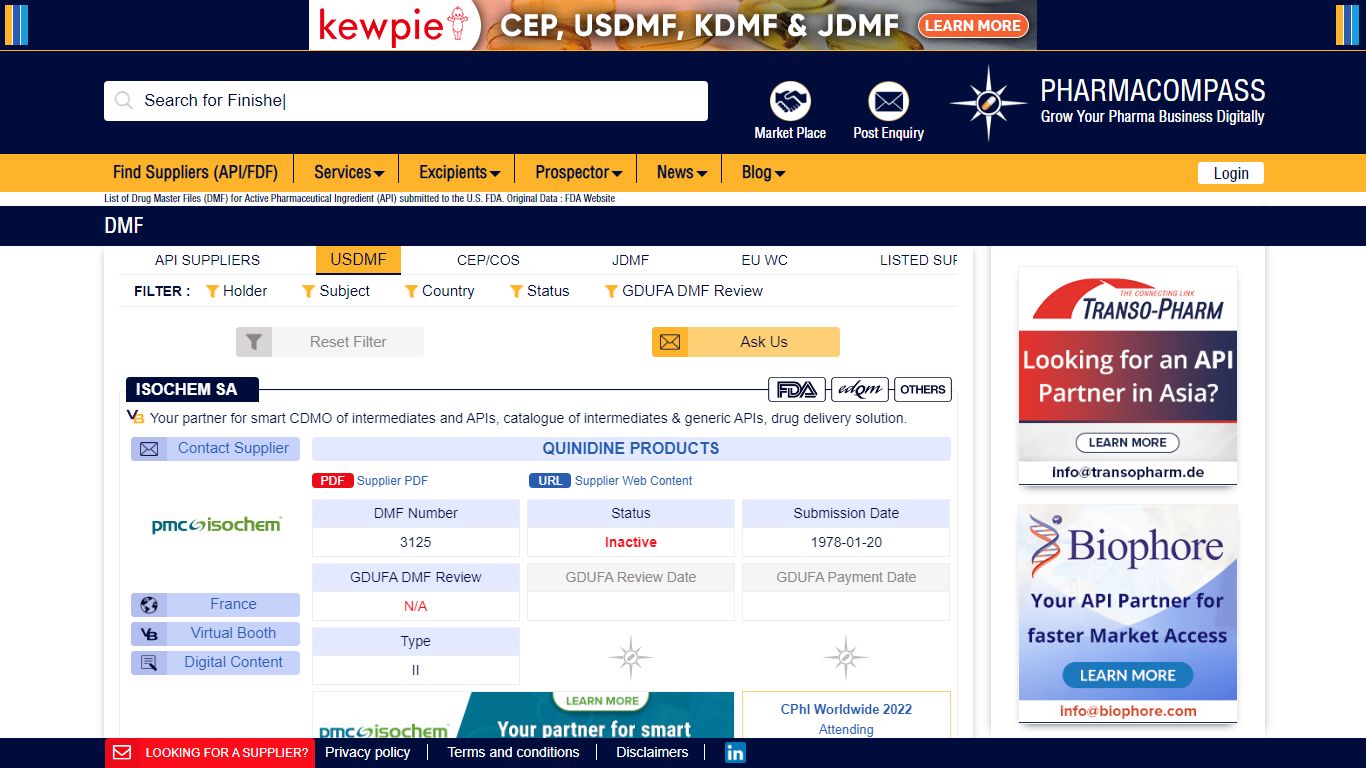Click the GDUFA DMF Review funnel icon
The width and height of the screenshot is (1366, 768).
(x=611, y=291)
